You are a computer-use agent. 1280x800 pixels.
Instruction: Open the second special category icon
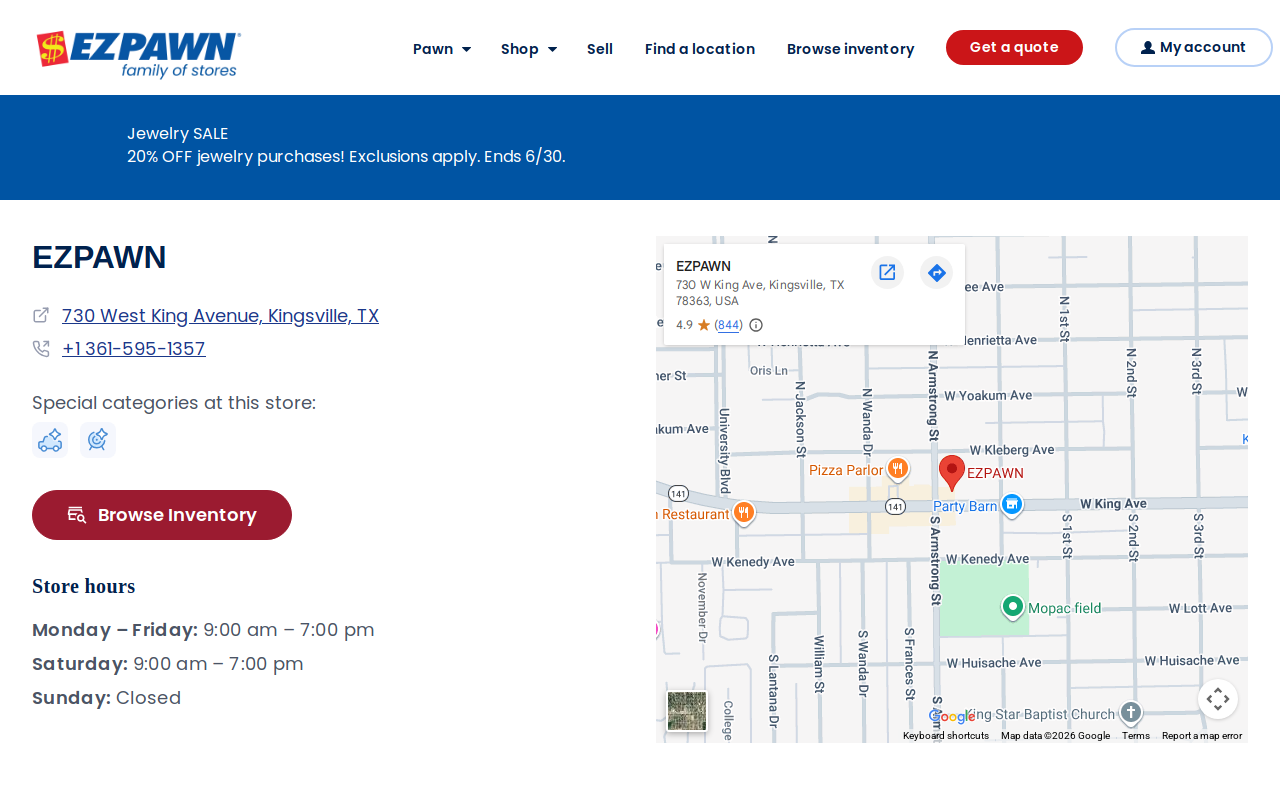(98, 440)
